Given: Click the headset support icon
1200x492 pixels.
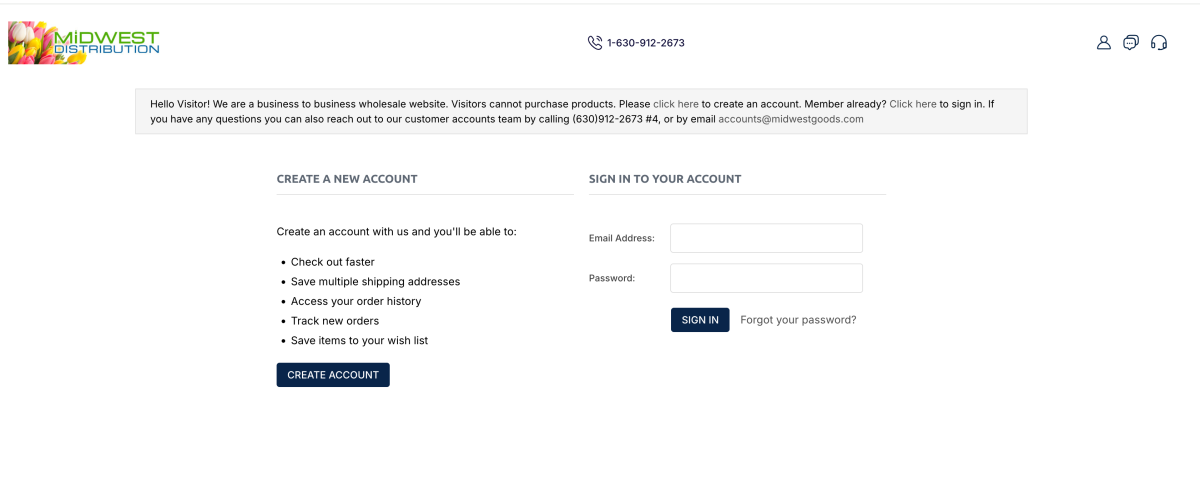Looking at the screenshot, I should coord(1159,43).
